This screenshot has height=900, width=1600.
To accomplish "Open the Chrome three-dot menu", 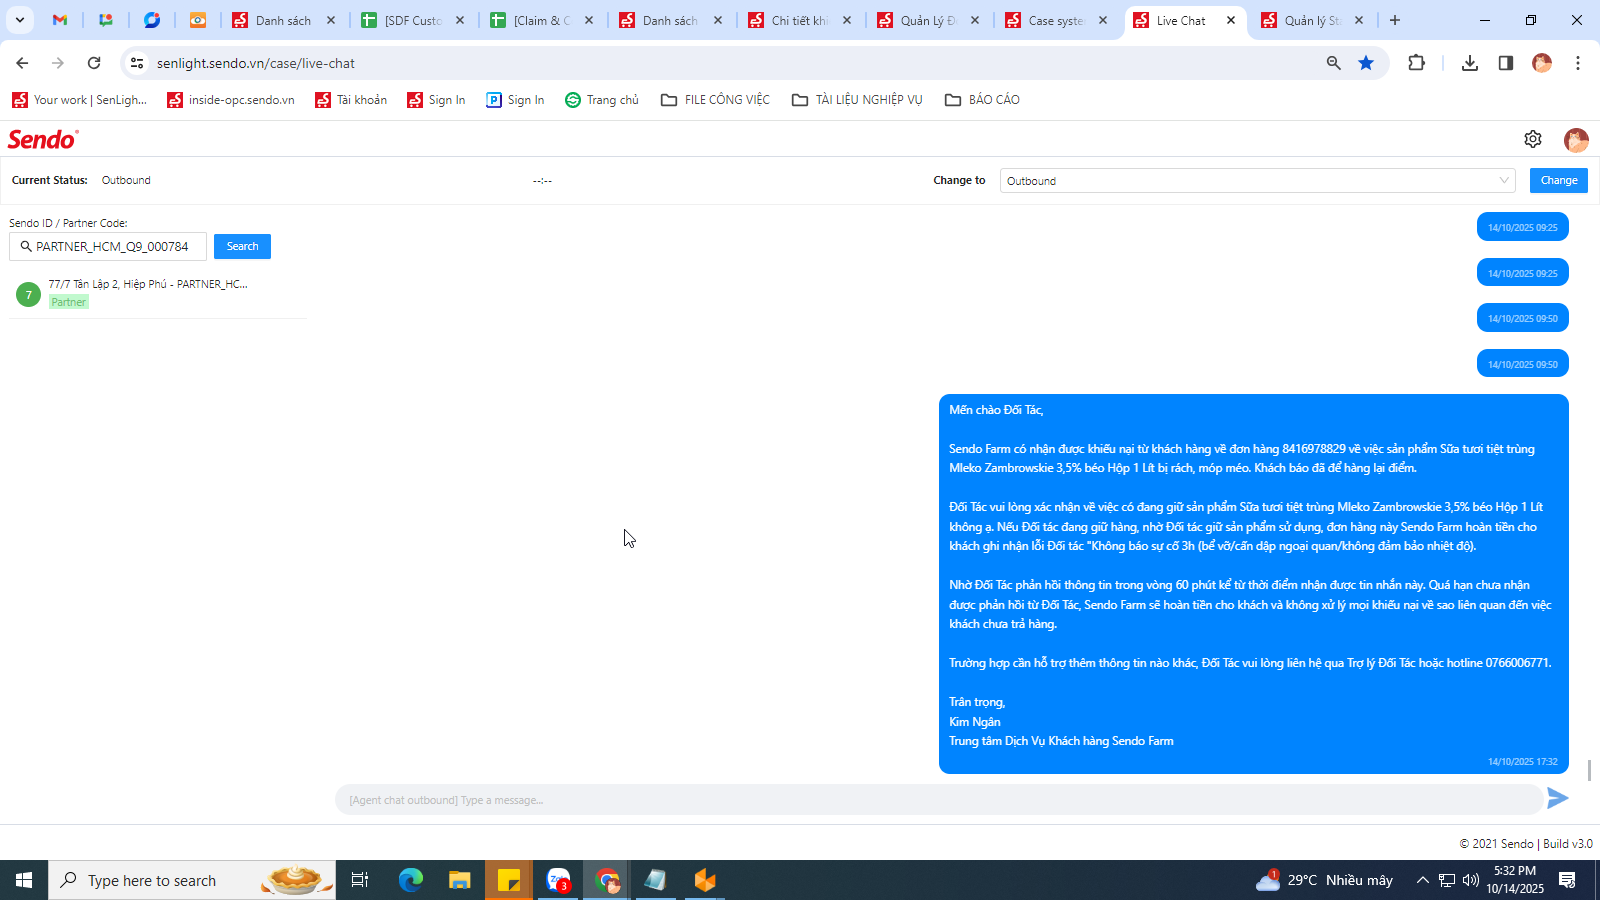I will 1578,63.
